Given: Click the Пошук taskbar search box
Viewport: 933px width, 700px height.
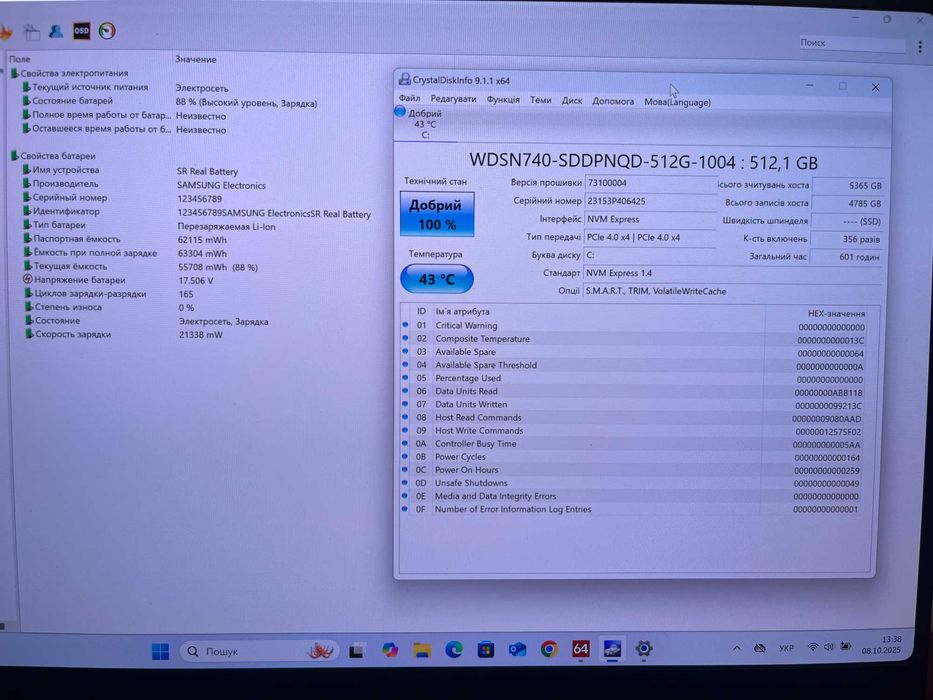Looking at the screenshot, I should [258, 651].
